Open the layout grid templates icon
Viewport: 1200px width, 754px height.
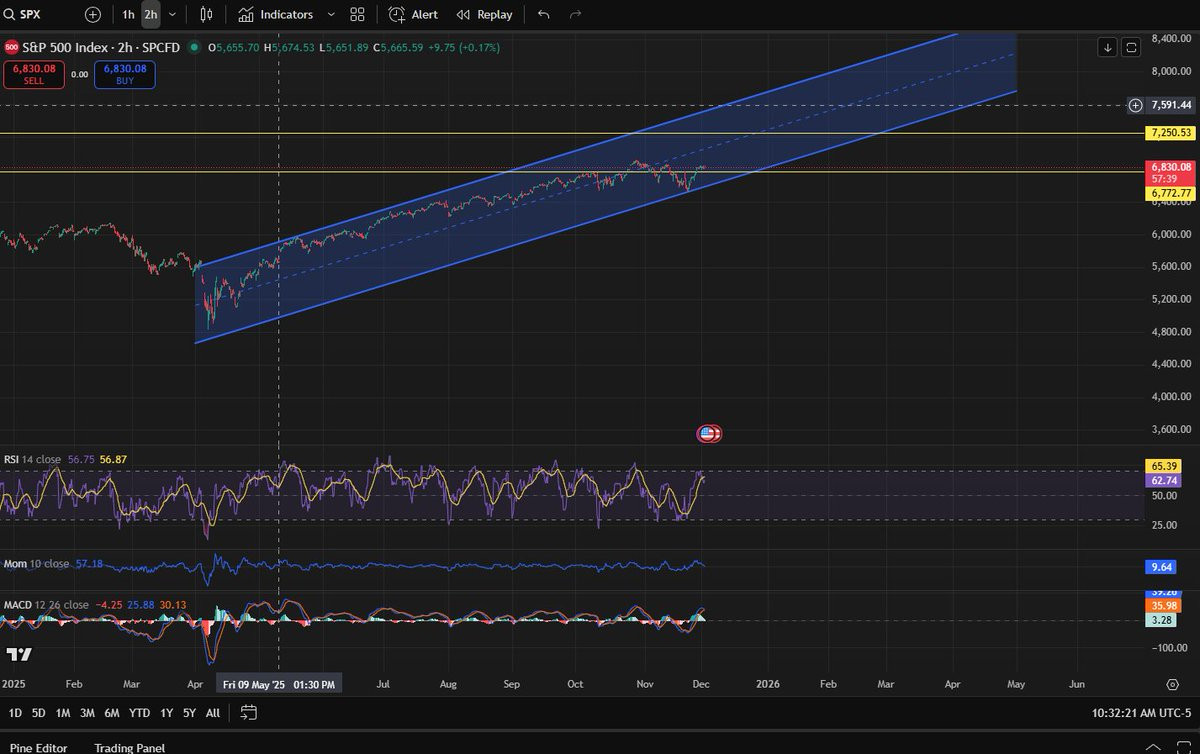357,15
